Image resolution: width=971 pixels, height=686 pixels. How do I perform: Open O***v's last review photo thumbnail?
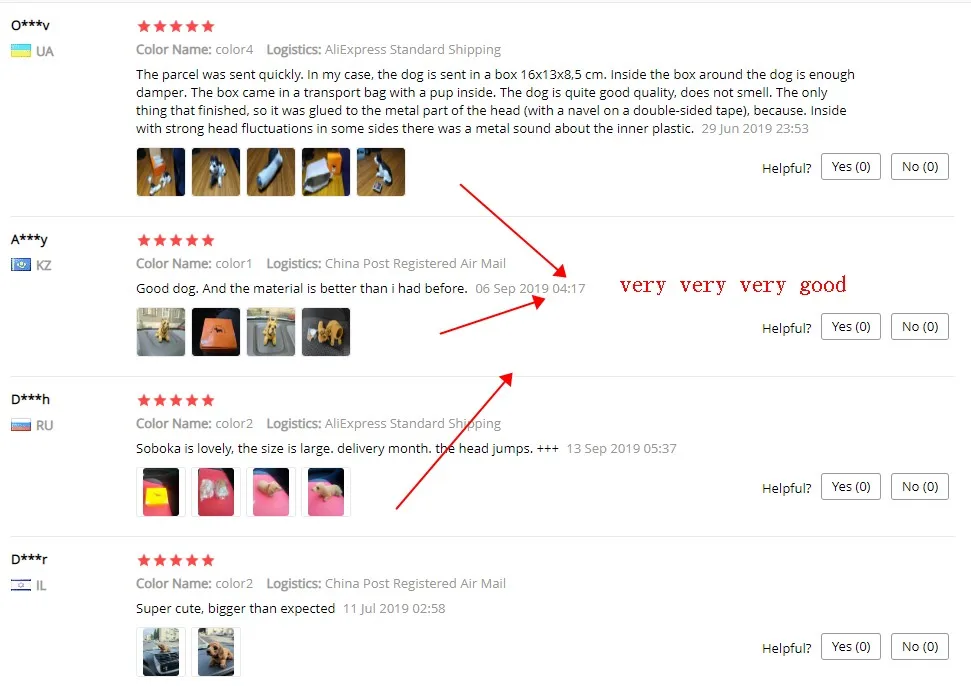click(x=381, y=172)
